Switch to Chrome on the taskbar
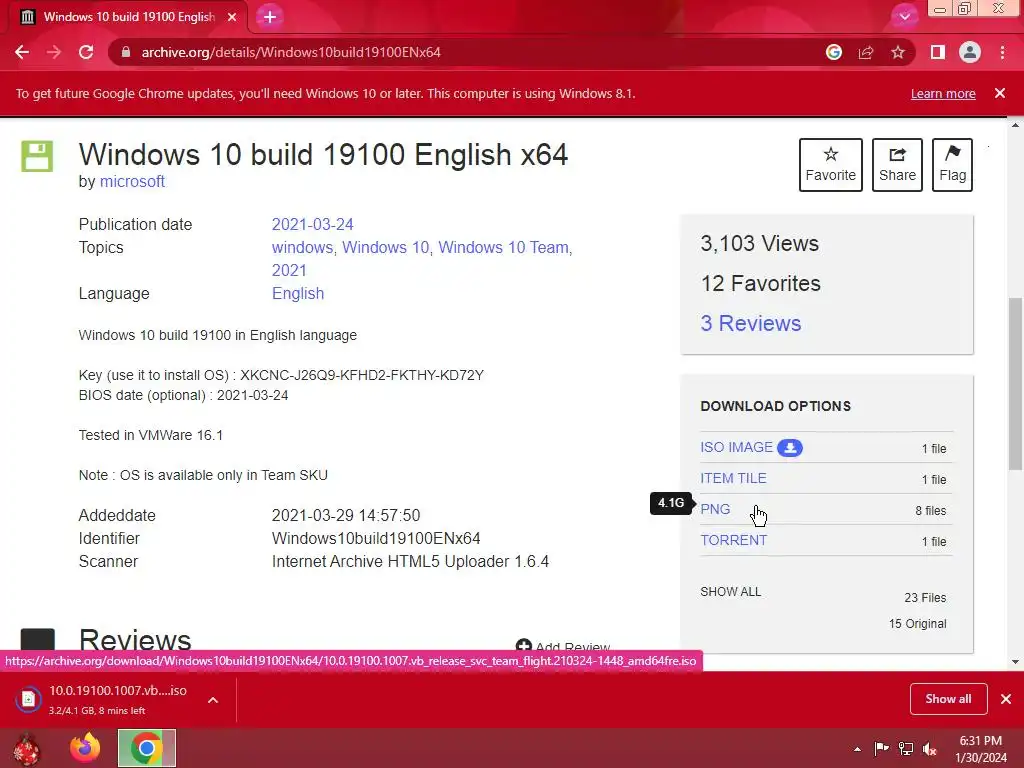This screenshot has width=1024, height=768. point(147,748)
